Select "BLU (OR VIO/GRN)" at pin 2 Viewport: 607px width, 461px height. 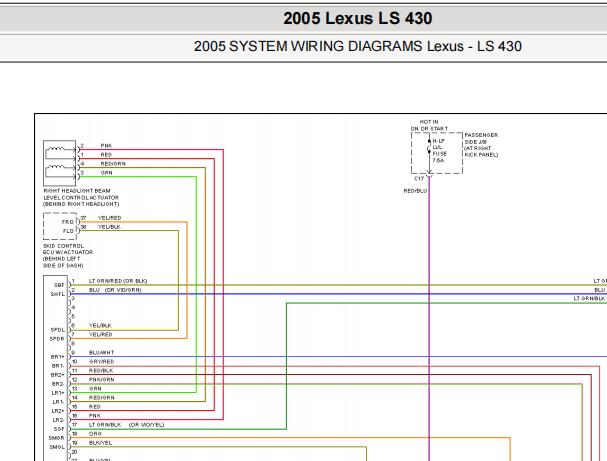pyautogui.click(x=115, y=290)
